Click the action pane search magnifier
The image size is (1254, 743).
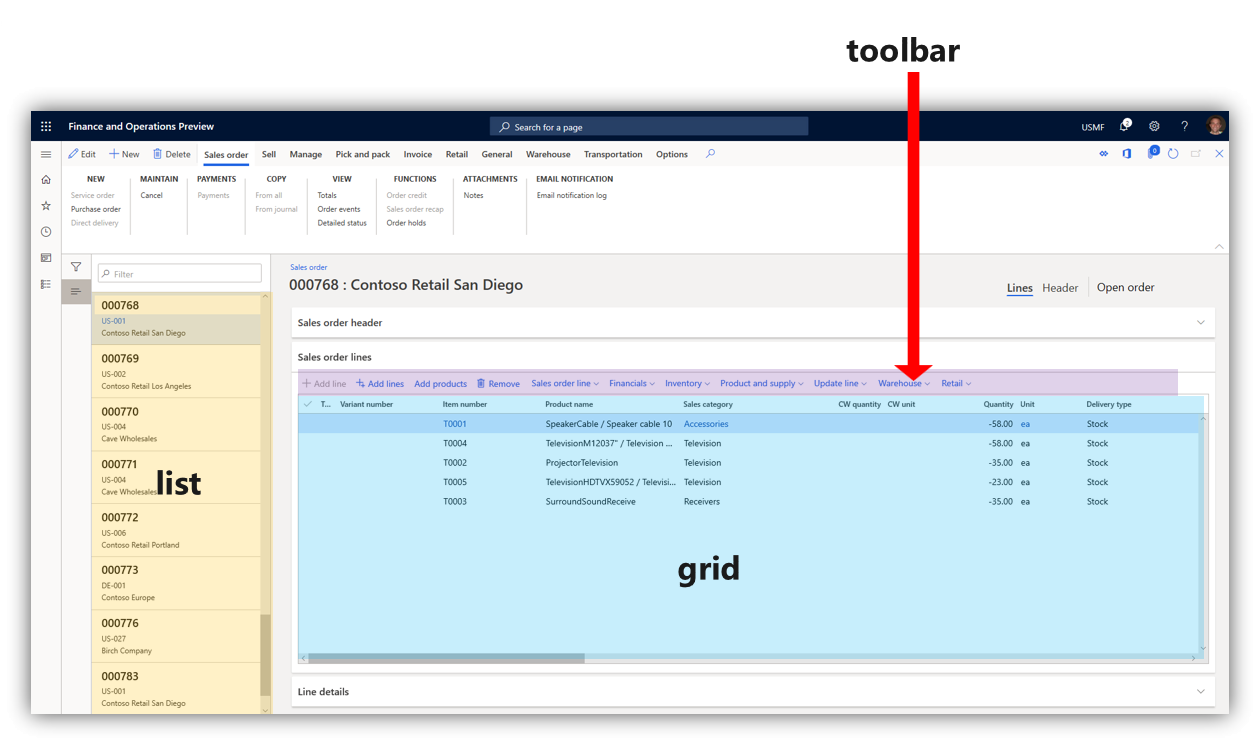[x=710, y=154]
